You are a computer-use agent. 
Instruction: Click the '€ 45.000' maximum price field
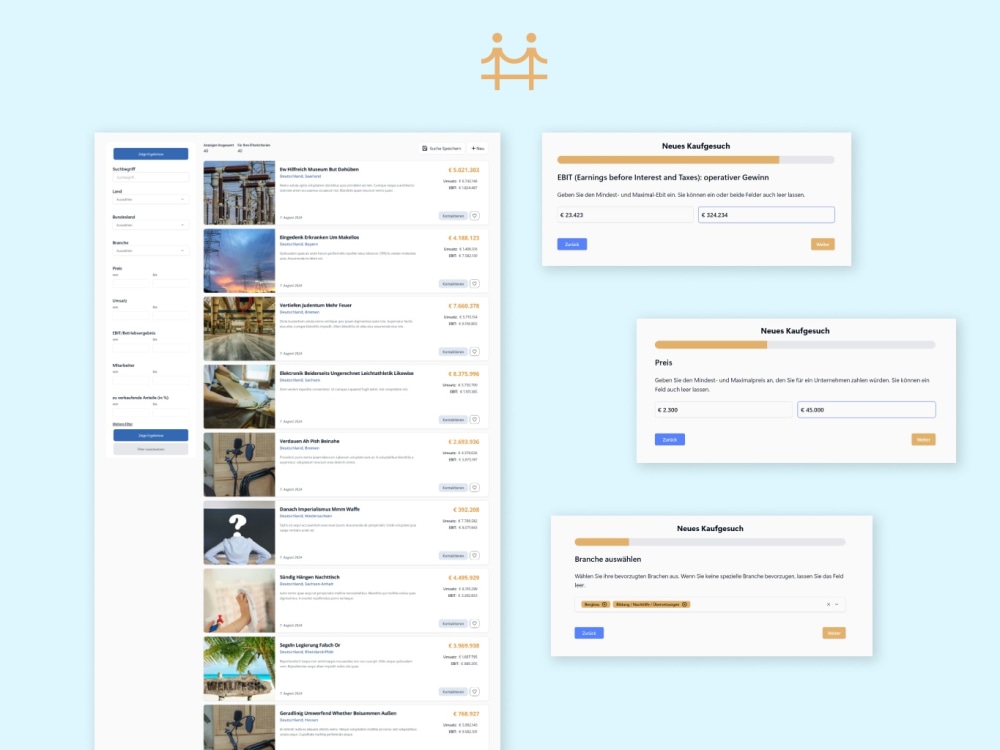tap(866, 409)
